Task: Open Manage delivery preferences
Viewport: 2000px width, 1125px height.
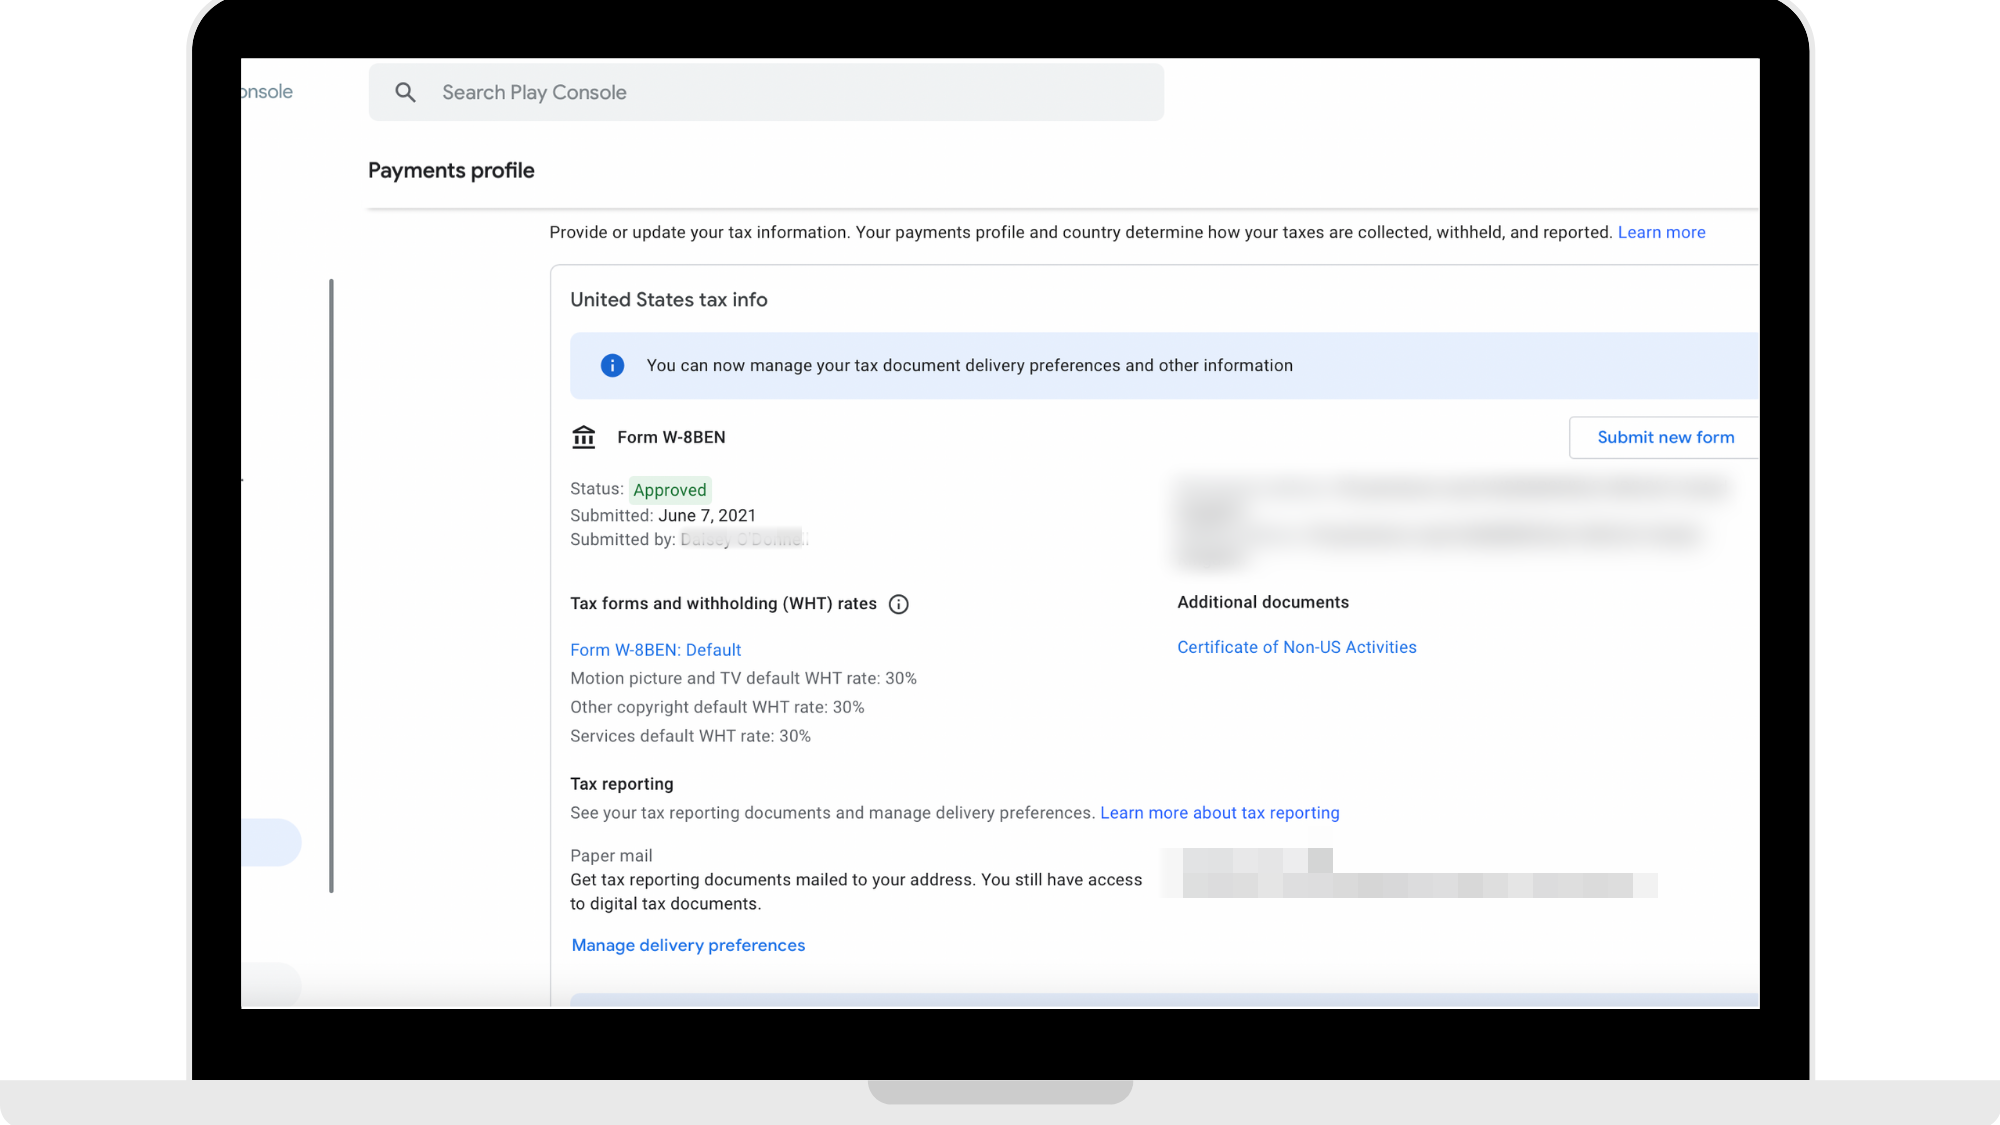Action: coord(688,945)
